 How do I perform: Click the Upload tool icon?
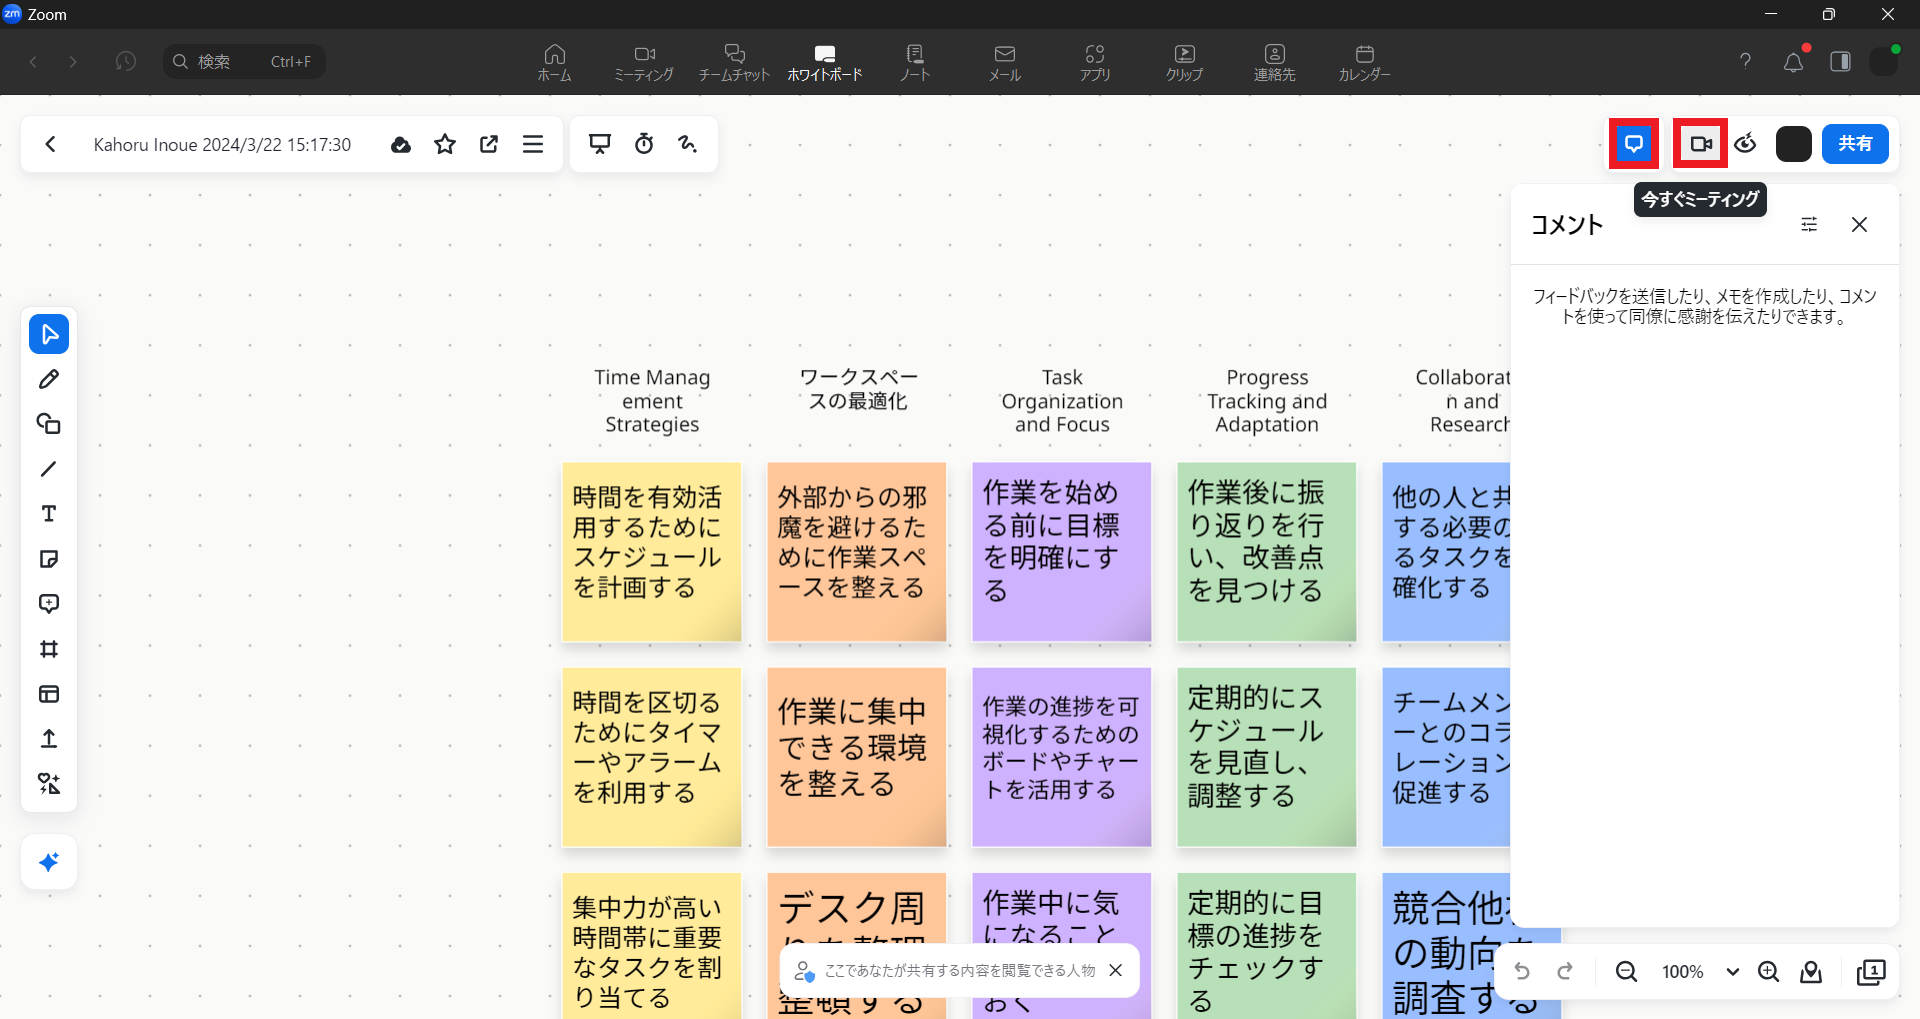click(48, 739)
